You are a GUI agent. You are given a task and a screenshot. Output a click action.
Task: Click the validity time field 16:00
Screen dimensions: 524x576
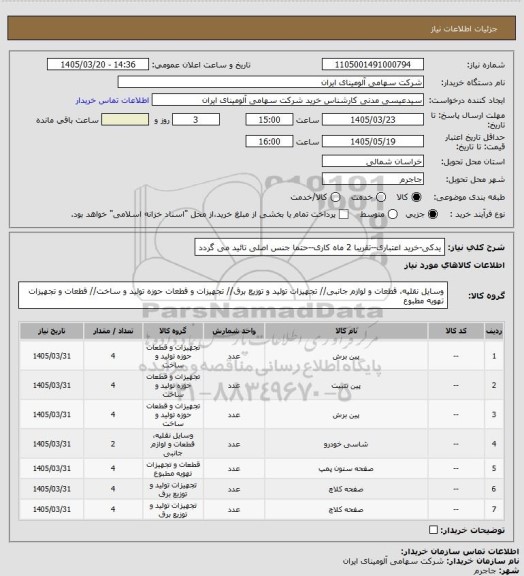click(x=269, y=141)
